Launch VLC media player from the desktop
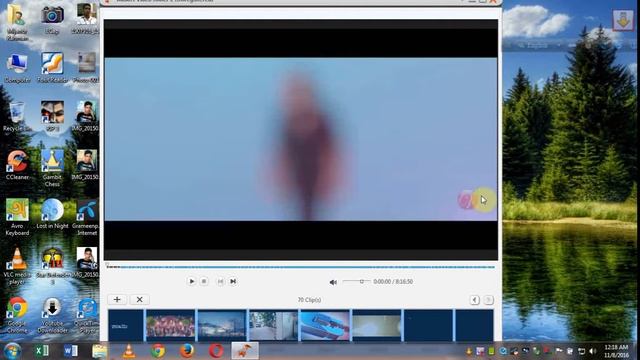Image resolution: width=640 pixels, height=360 pixels. coord(17,265)
